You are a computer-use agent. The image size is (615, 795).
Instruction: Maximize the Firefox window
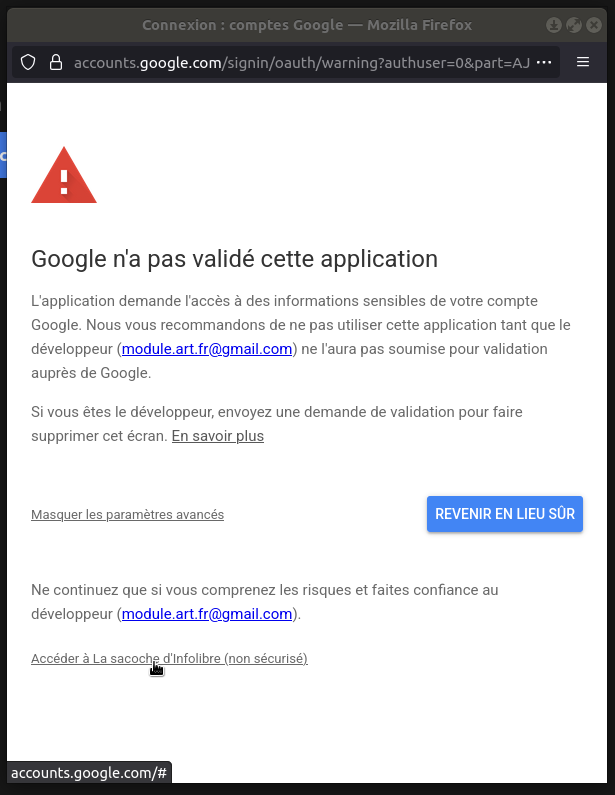574,25
